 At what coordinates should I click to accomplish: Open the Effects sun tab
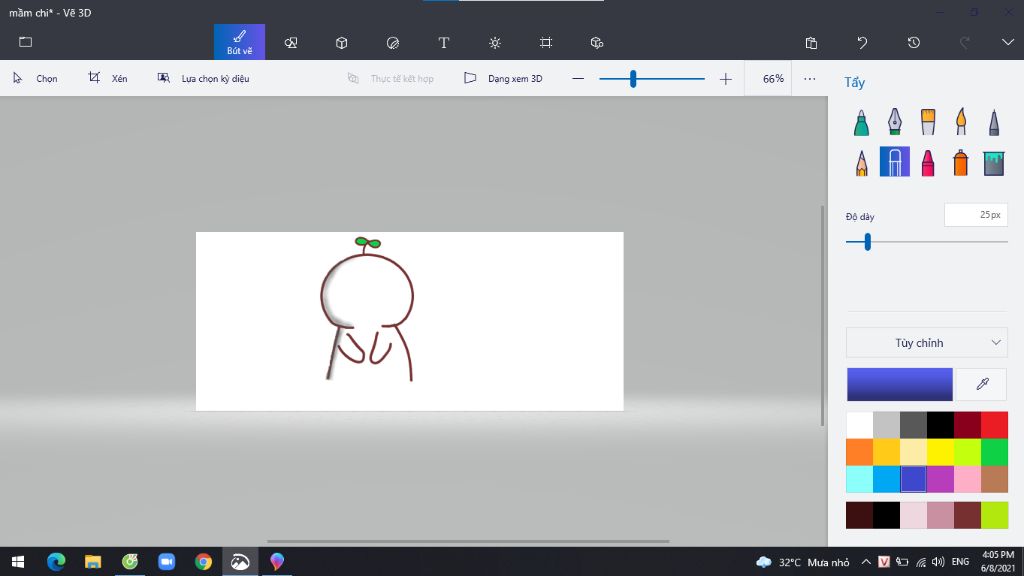coord(495,42)
